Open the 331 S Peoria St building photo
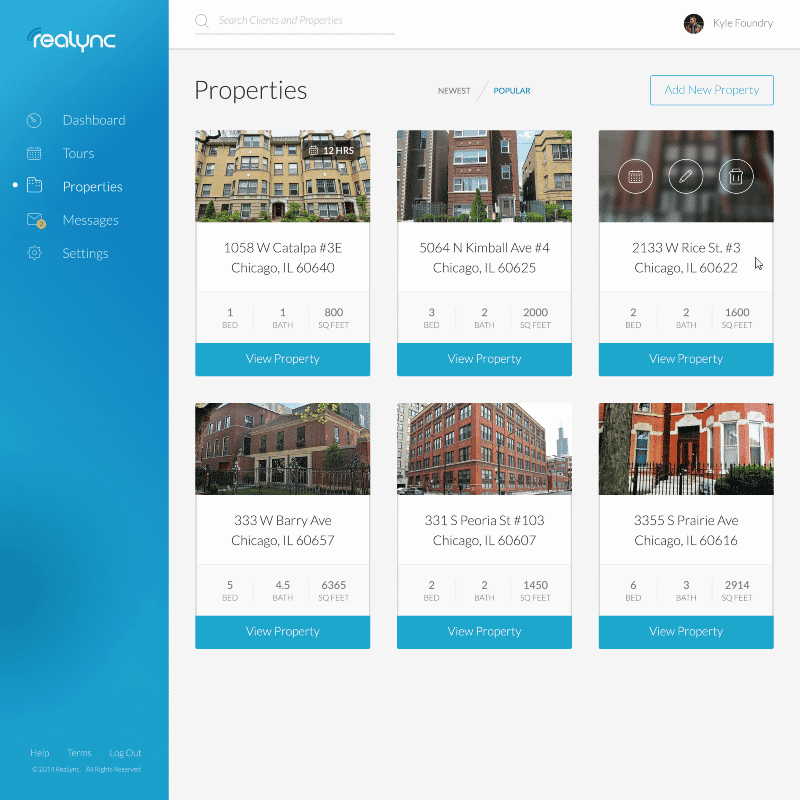The height and width of the screenshot is (800, 800). [484, 449]
